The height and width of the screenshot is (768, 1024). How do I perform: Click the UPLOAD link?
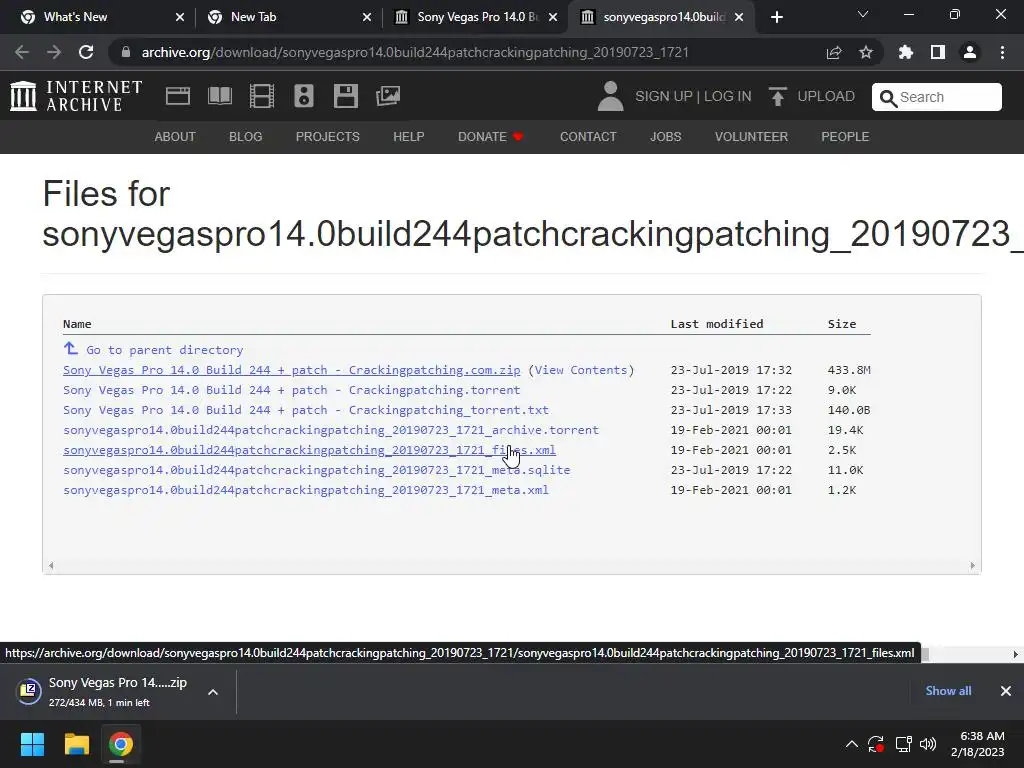point(826,96)
